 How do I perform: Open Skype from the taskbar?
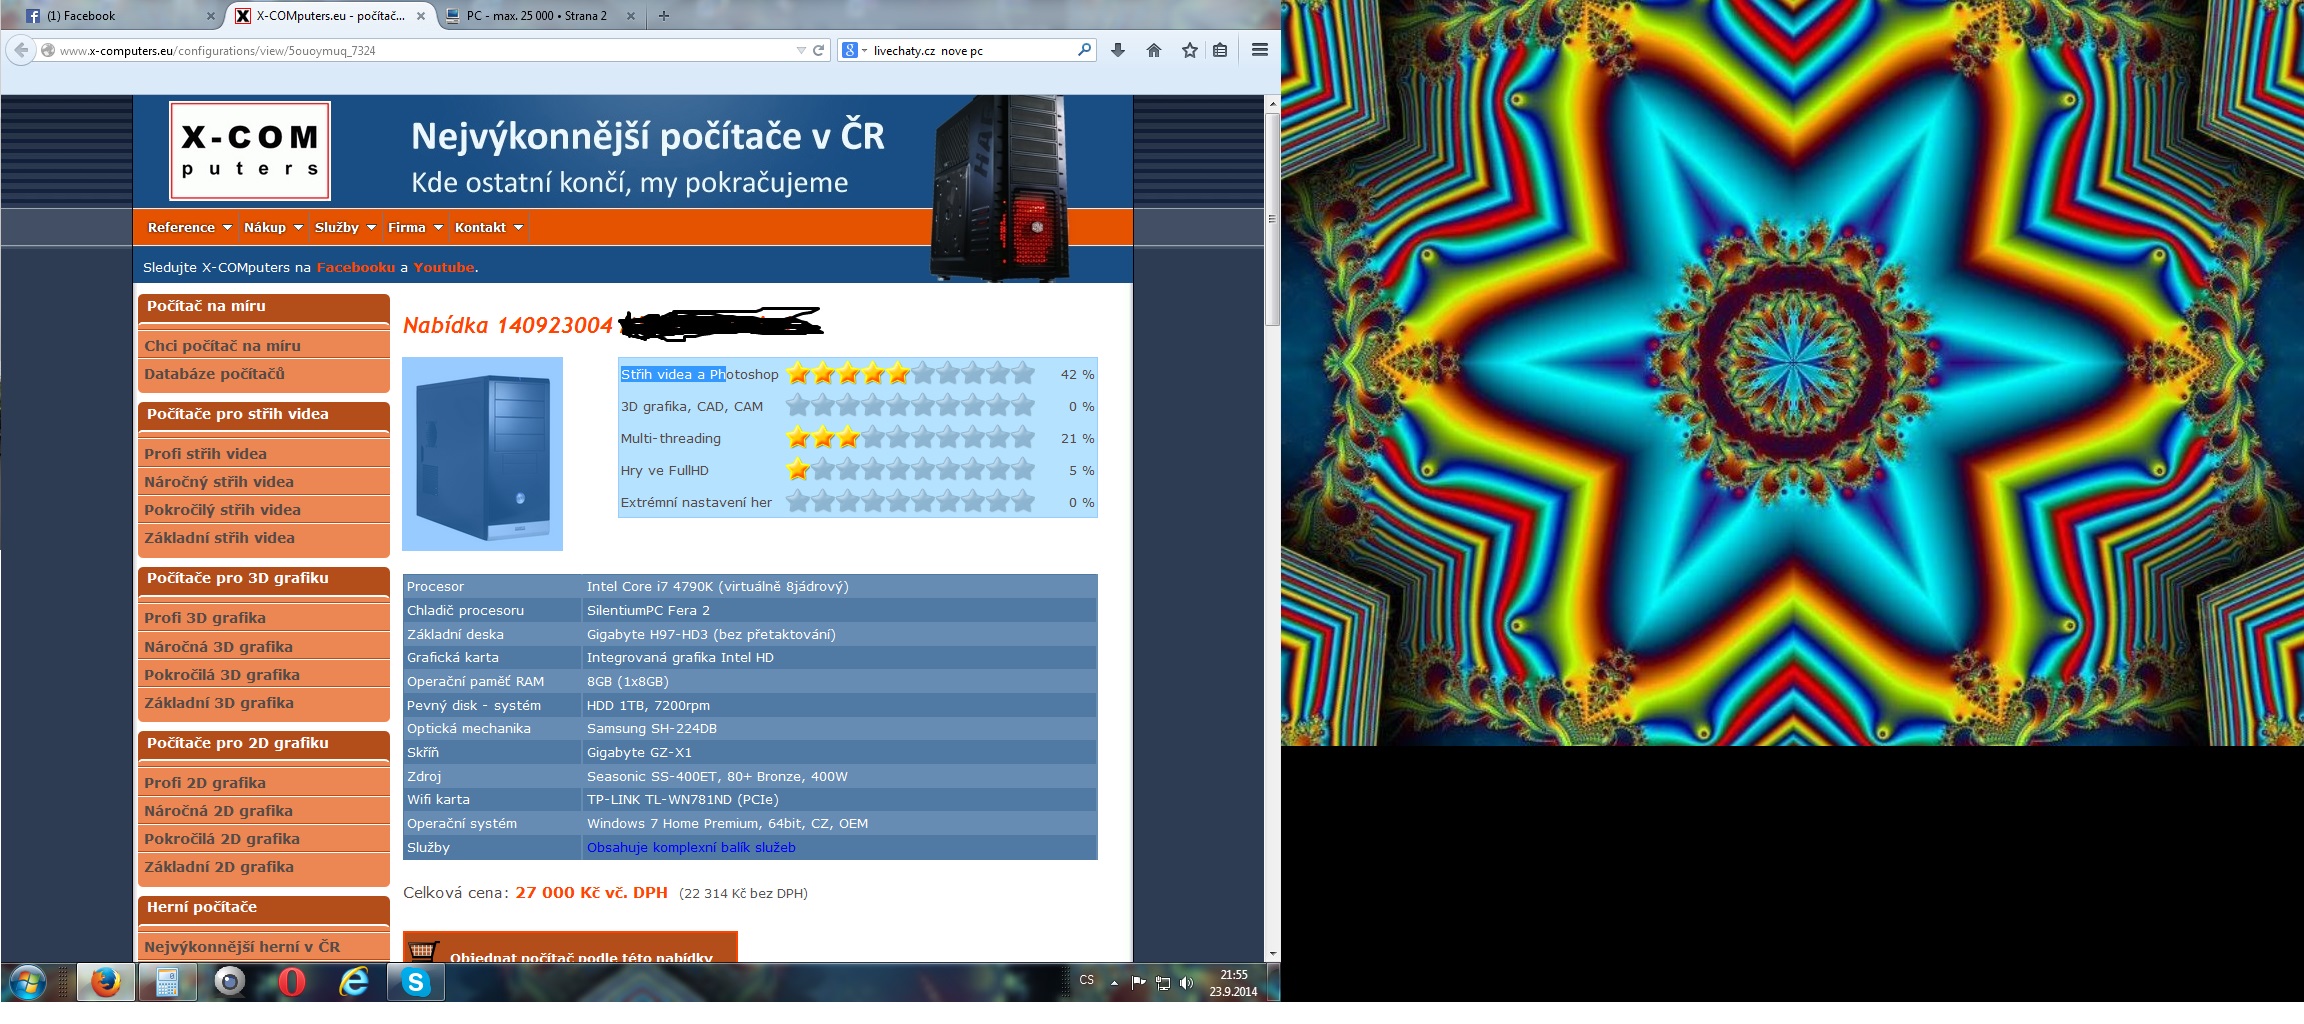coord(415,983)
